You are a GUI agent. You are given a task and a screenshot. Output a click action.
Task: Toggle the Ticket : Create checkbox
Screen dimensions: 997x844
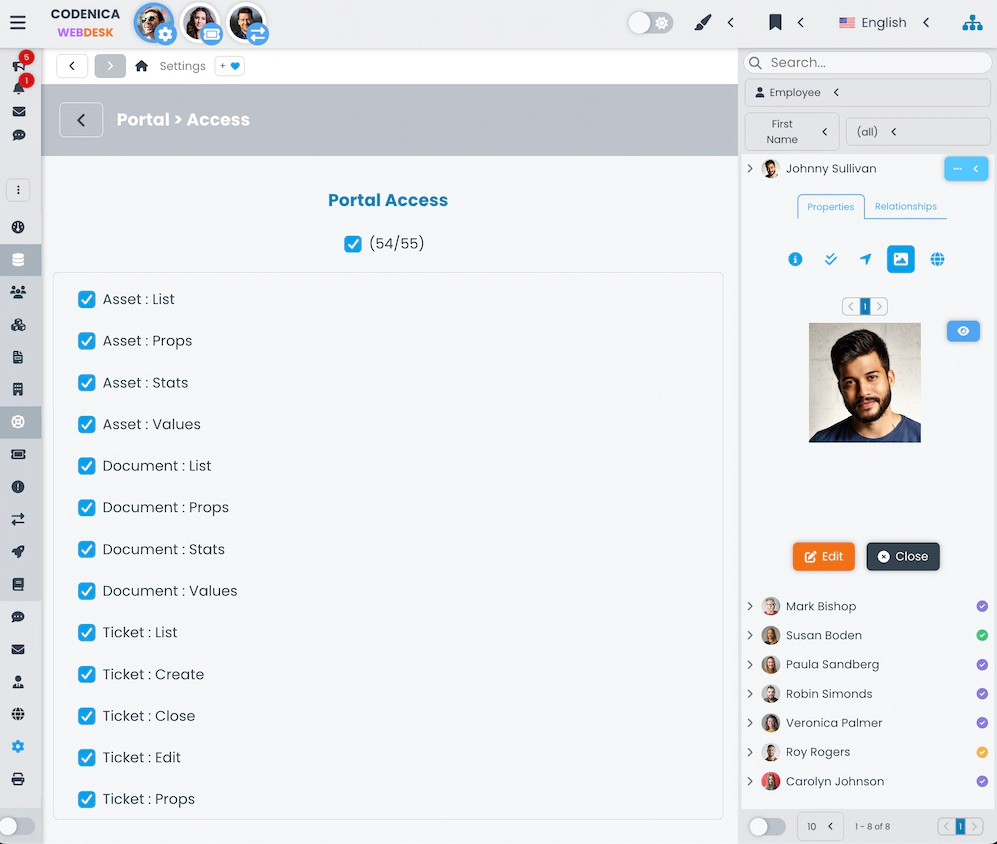click(87, 674)
